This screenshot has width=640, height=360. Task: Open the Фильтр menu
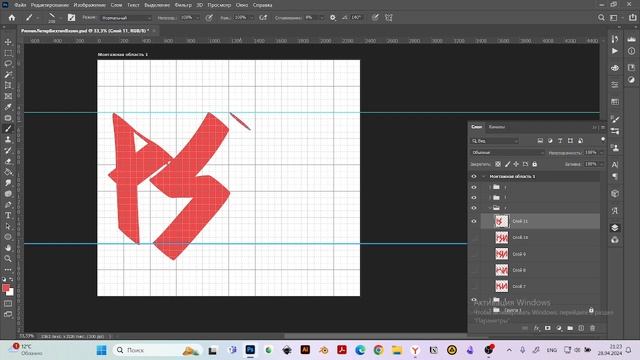183,5
